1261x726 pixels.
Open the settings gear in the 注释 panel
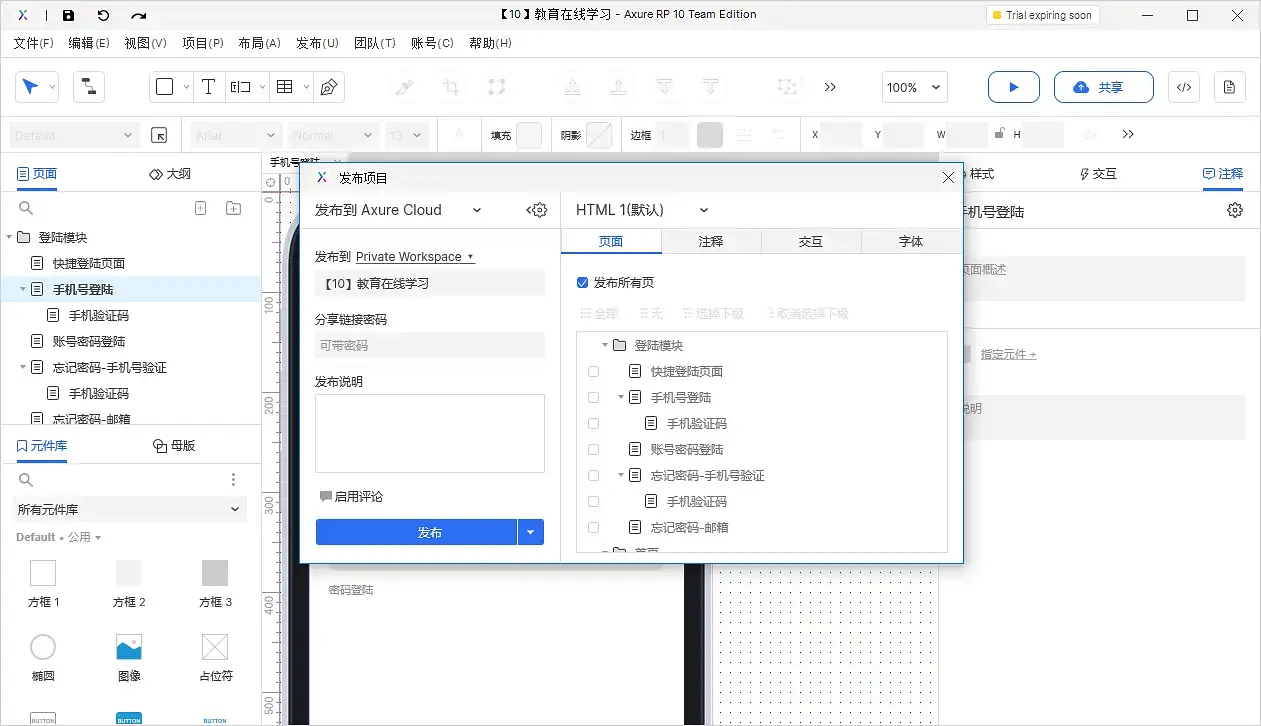[1234, 210]
